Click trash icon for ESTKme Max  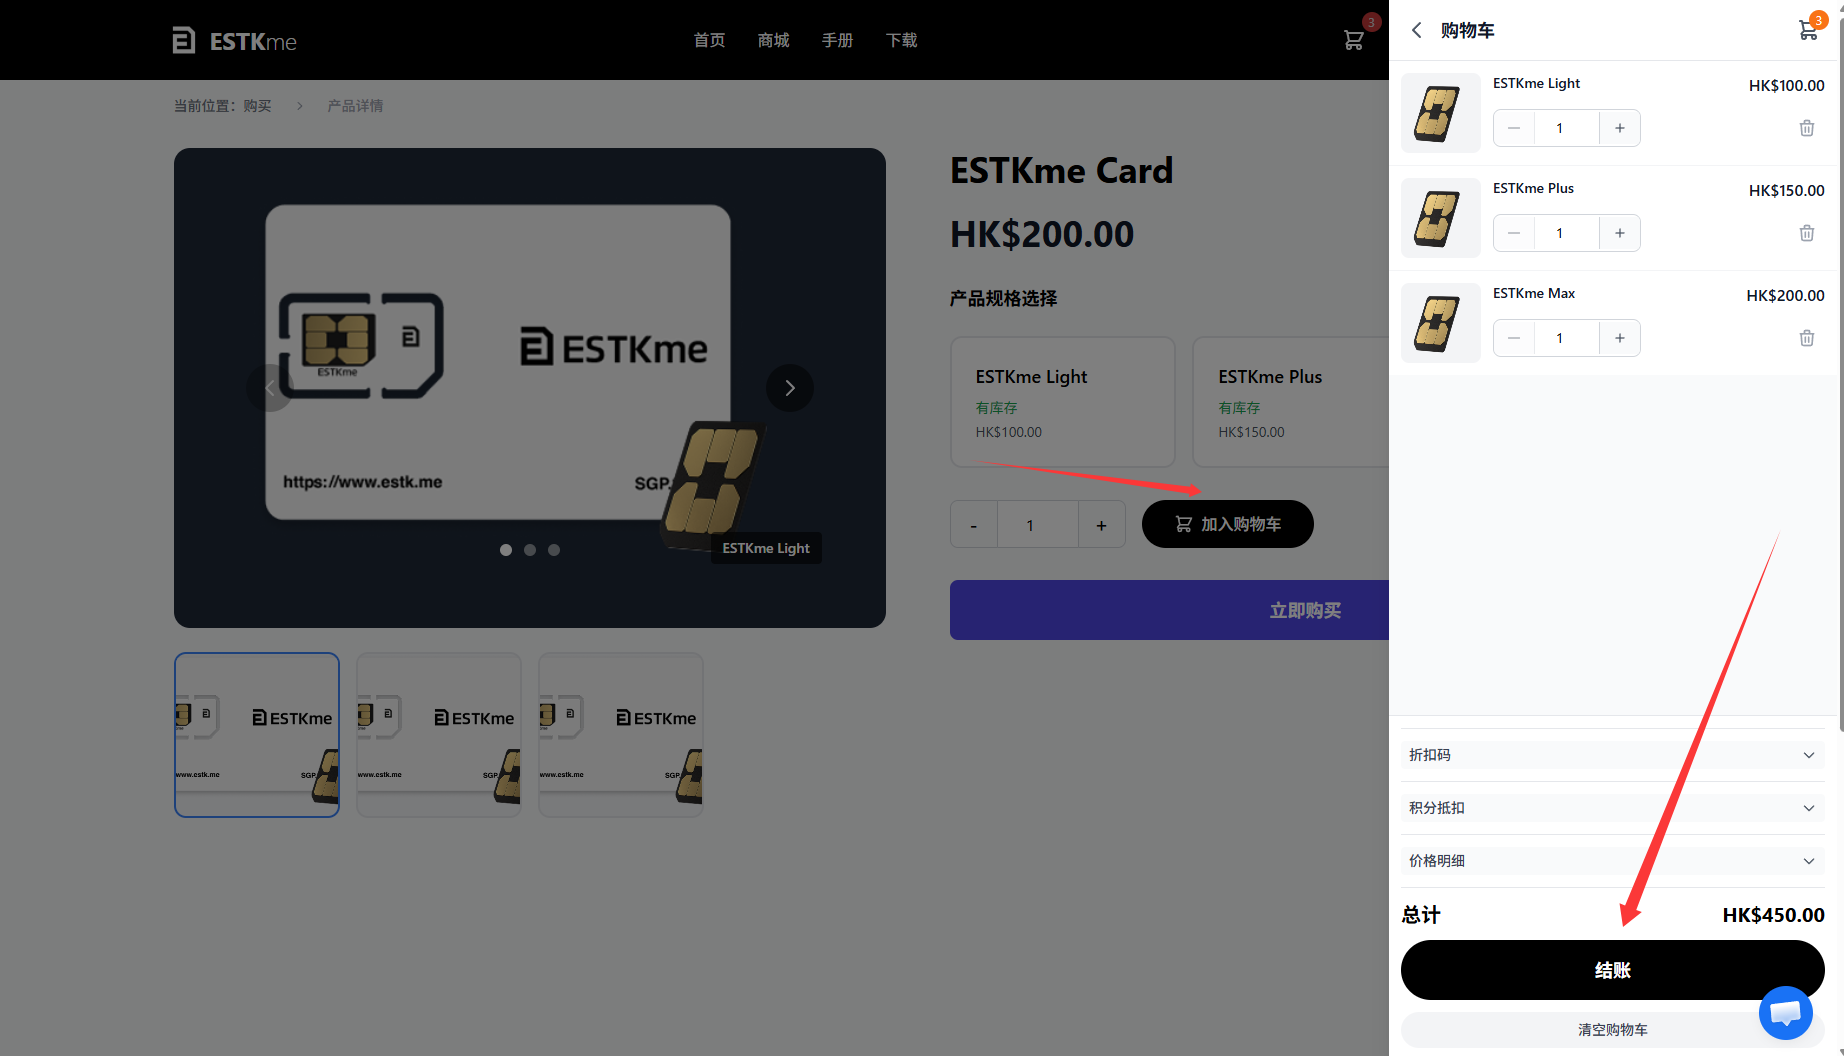[1807, 338]
